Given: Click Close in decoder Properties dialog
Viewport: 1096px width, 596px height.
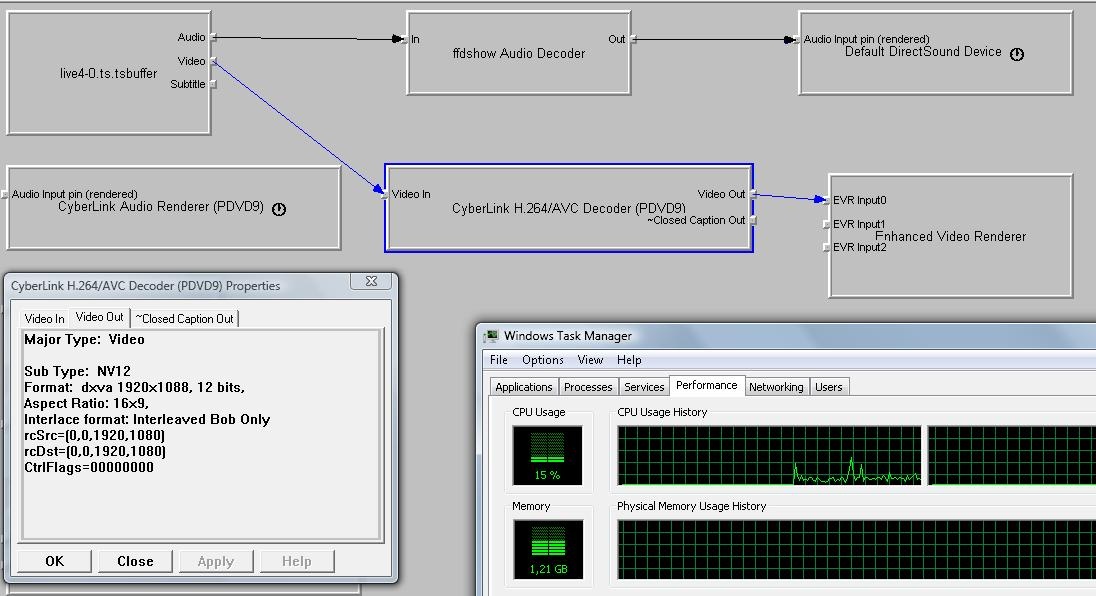Looking at the screenshot, I should pos(135,561).
